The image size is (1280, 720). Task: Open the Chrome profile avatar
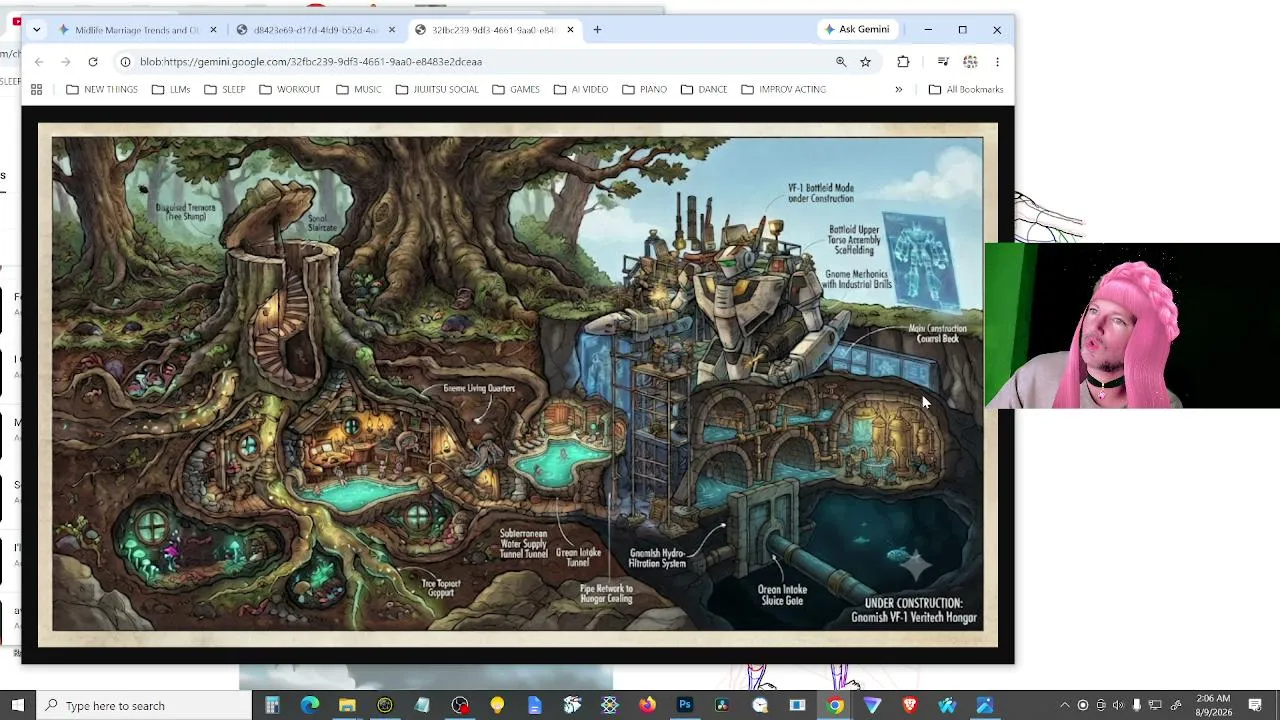pyautogui.click(x=970, y=62)
